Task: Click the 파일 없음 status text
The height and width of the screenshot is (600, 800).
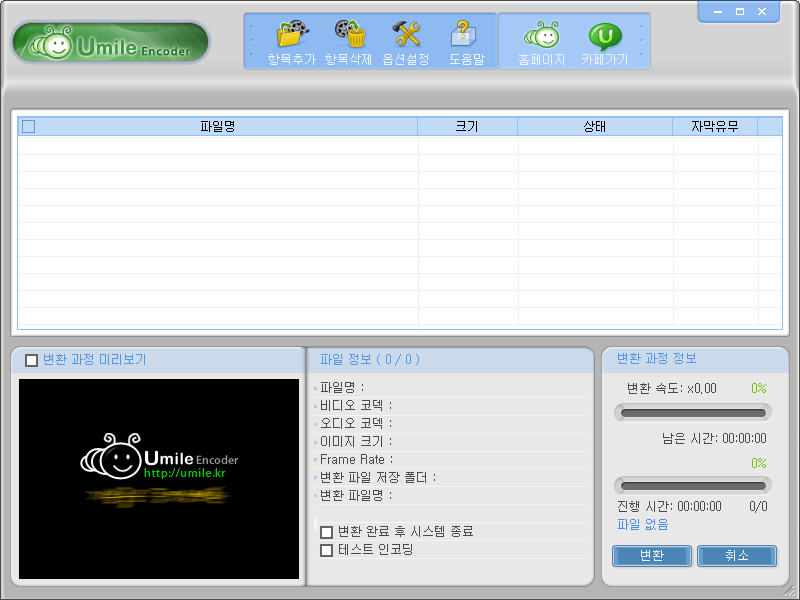Action: tap(643, 524)
